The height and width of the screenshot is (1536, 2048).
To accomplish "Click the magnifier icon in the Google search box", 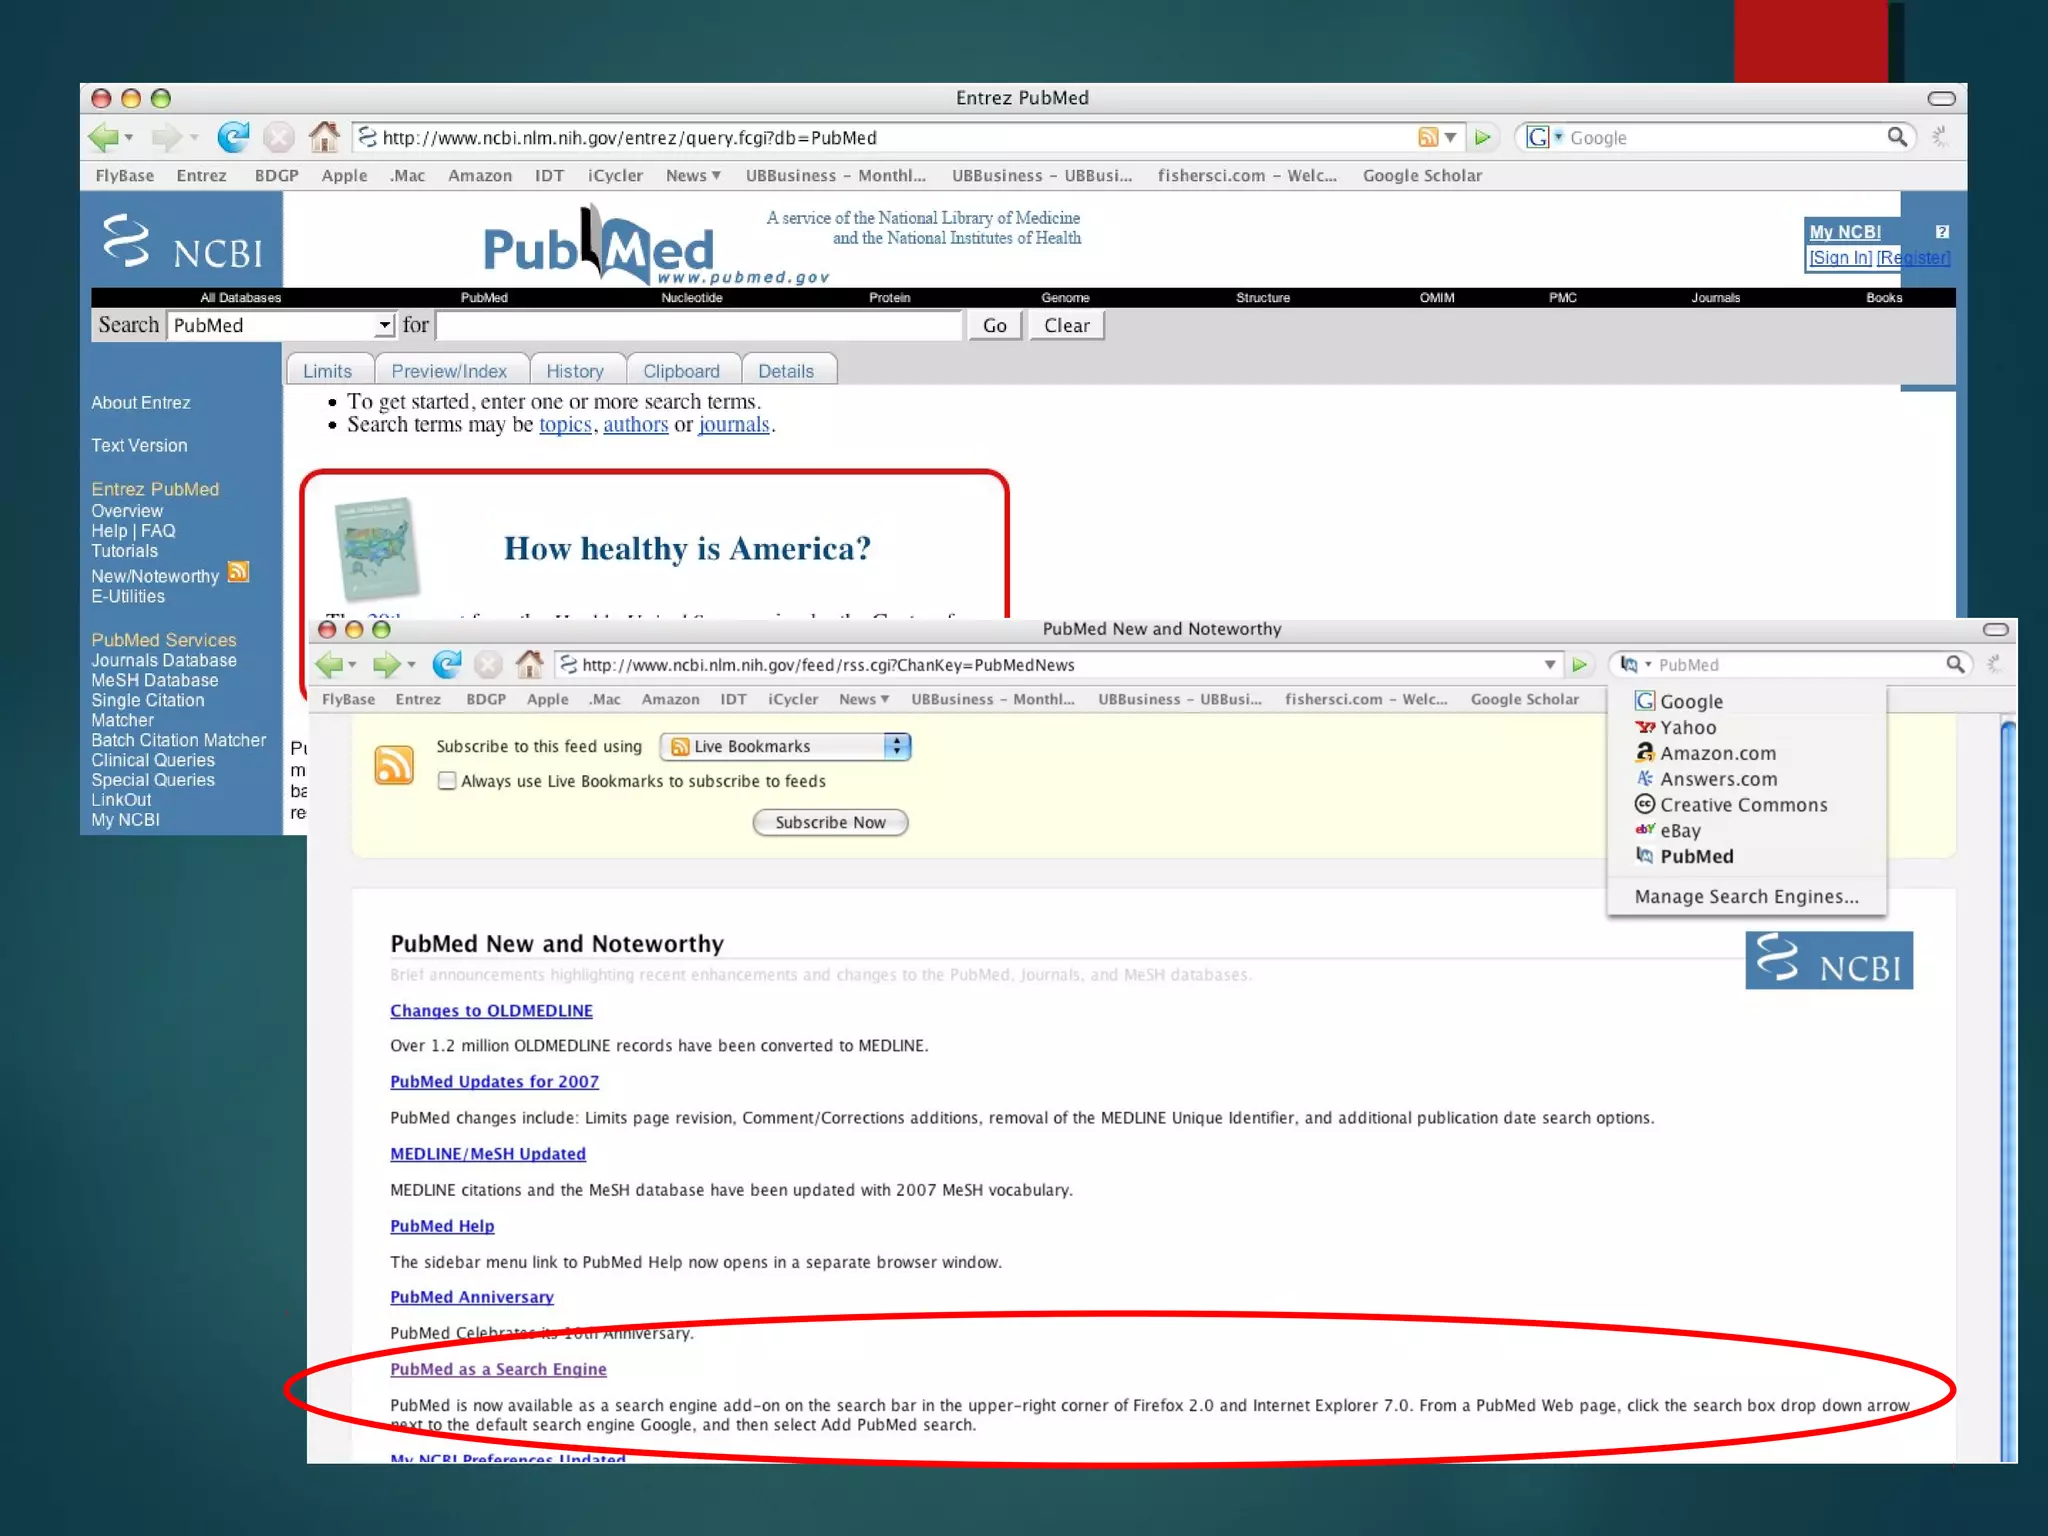I will pos(1896,137).
